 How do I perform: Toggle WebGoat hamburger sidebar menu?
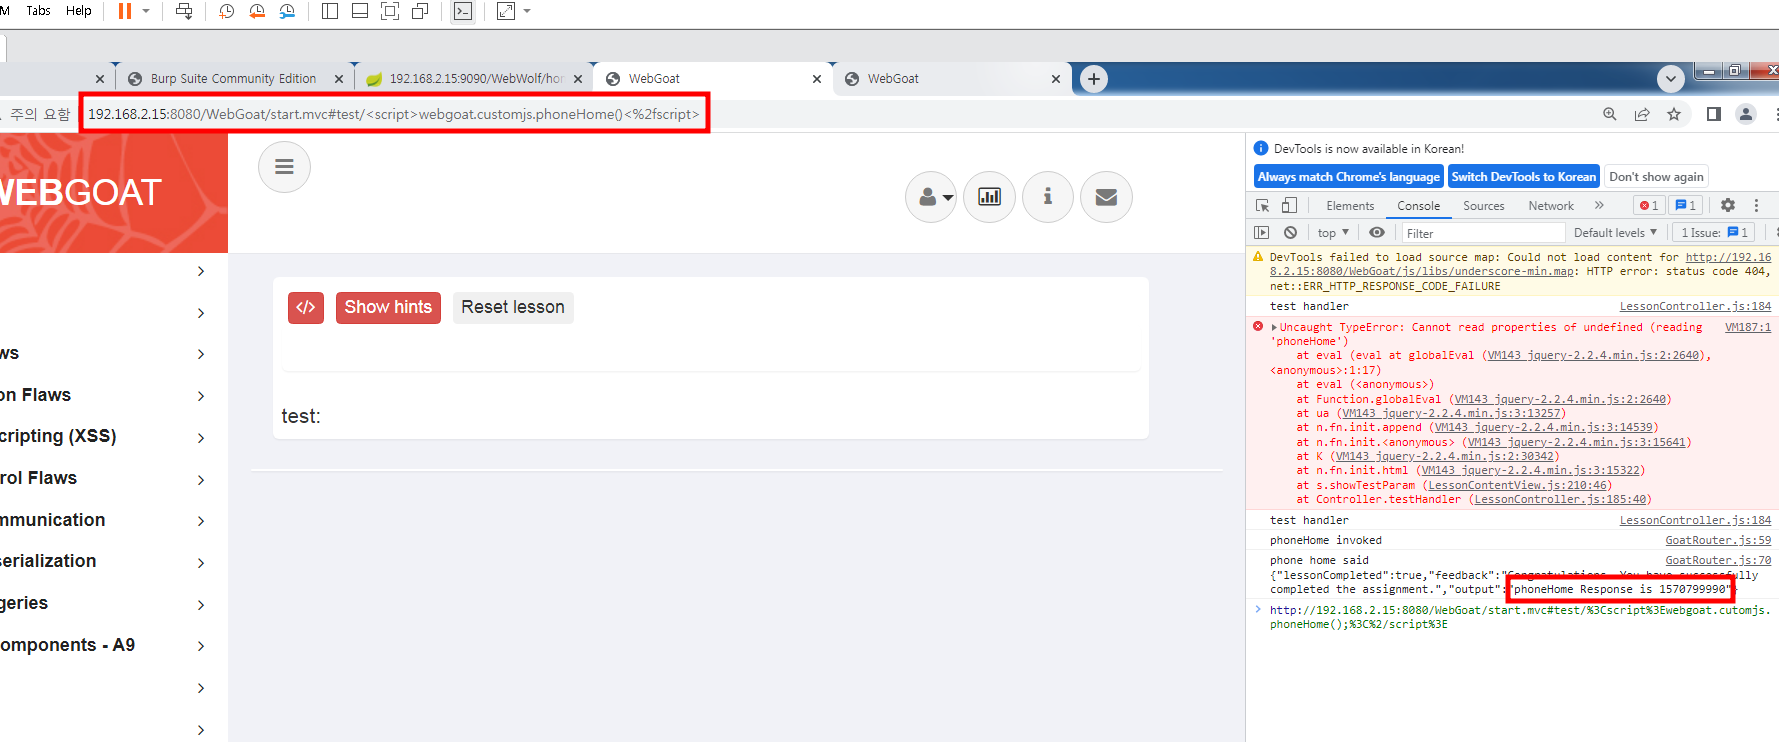[284, 167]
